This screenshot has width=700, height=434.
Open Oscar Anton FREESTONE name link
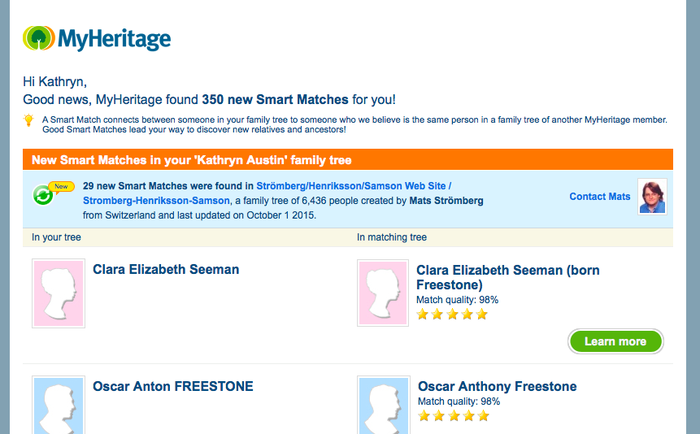tap(173, 386)
